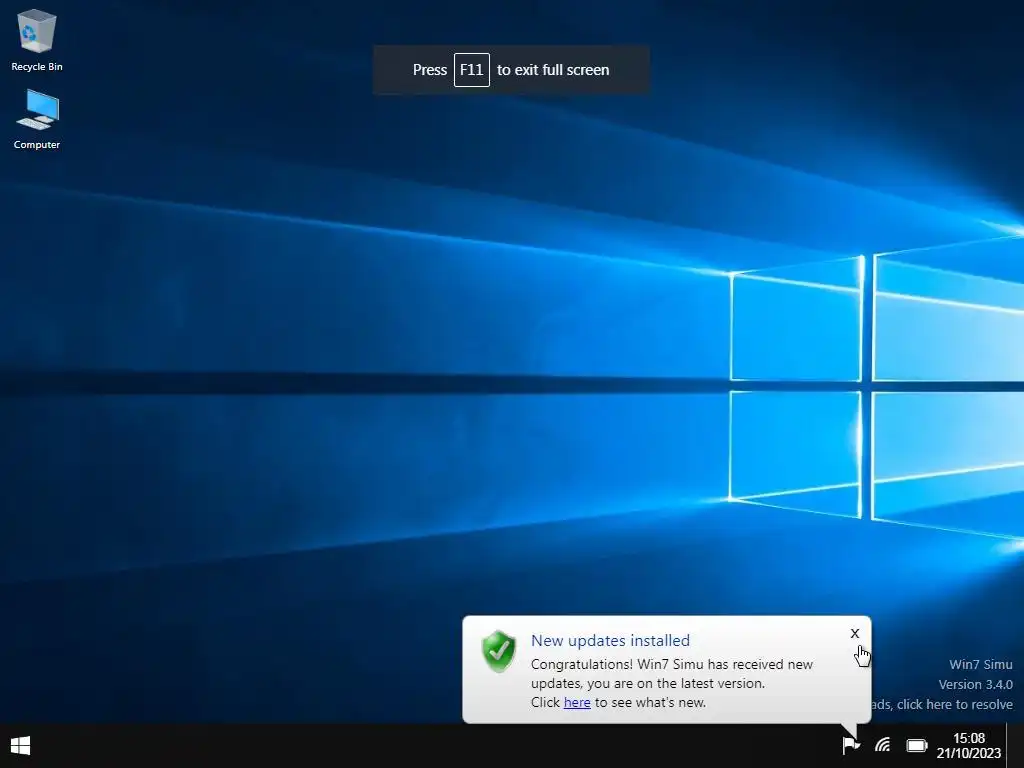
Task: Close the New updates installed notification
Action: tap(855, 633)
